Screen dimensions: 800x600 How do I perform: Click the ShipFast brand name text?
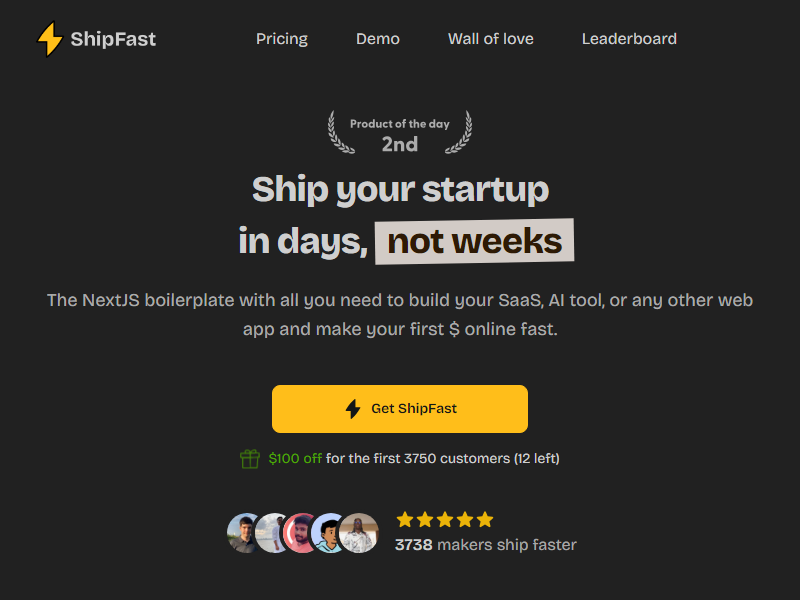tap(113, 40)
